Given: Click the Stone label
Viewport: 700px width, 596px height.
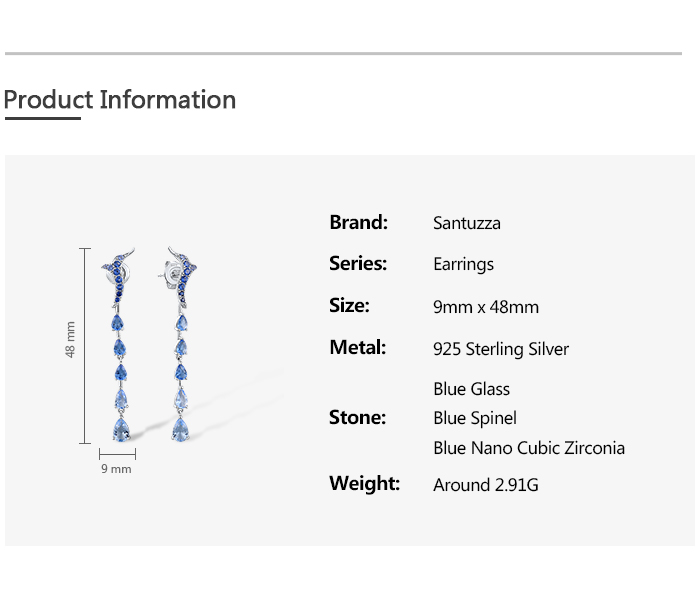Looking at the screenshot, I should (357, 417).
